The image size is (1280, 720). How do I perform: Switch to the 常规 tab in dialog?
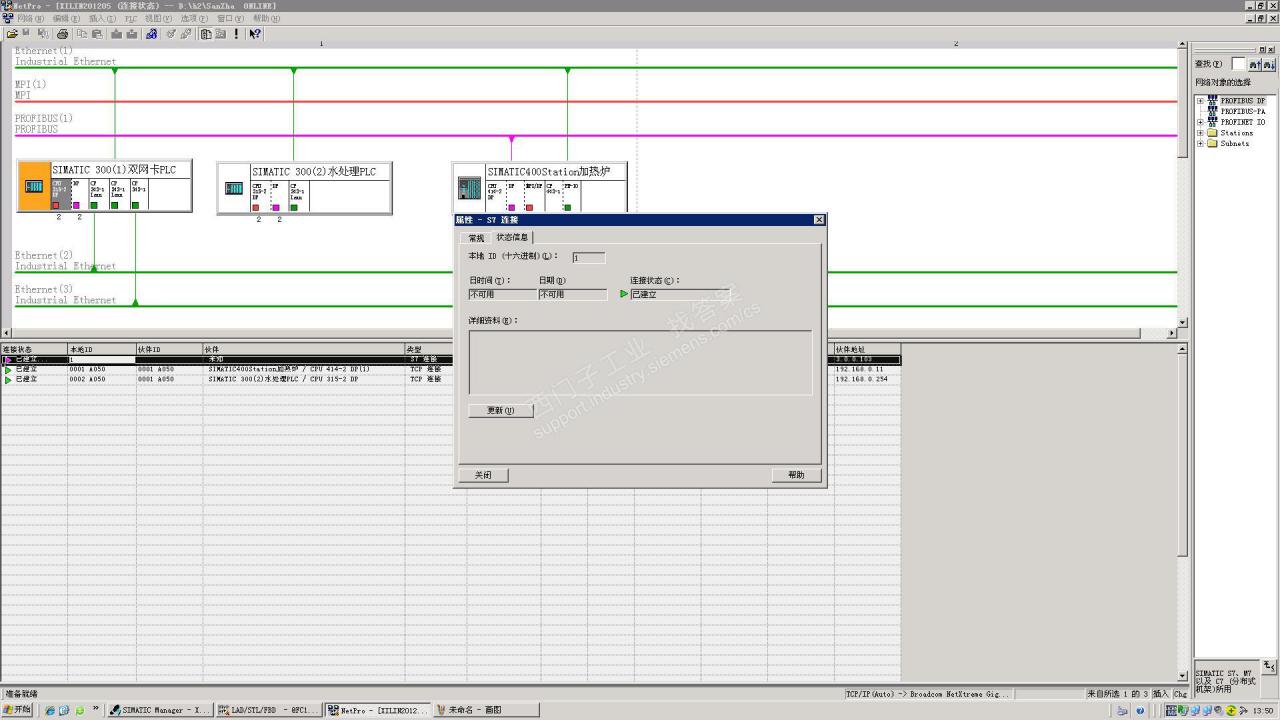[x=476, y=238]
